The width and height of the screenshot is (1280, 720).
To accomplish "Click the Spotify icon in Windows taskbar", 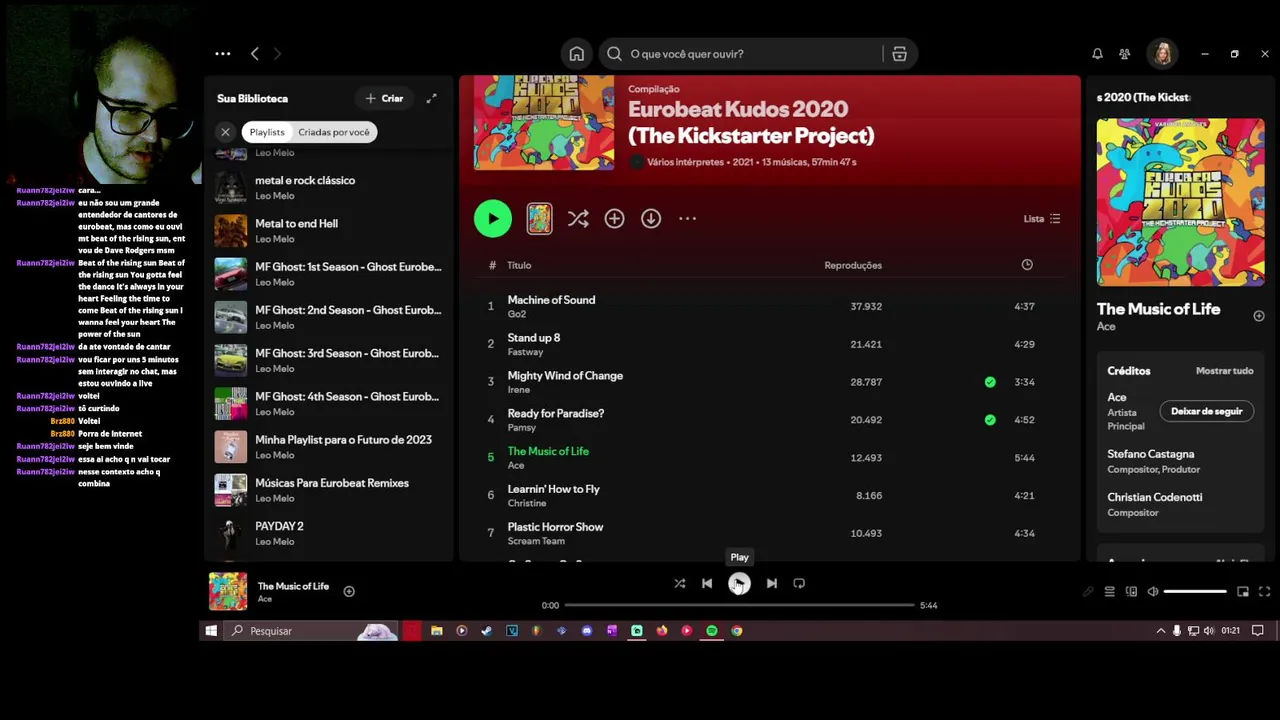I will 711,631.
